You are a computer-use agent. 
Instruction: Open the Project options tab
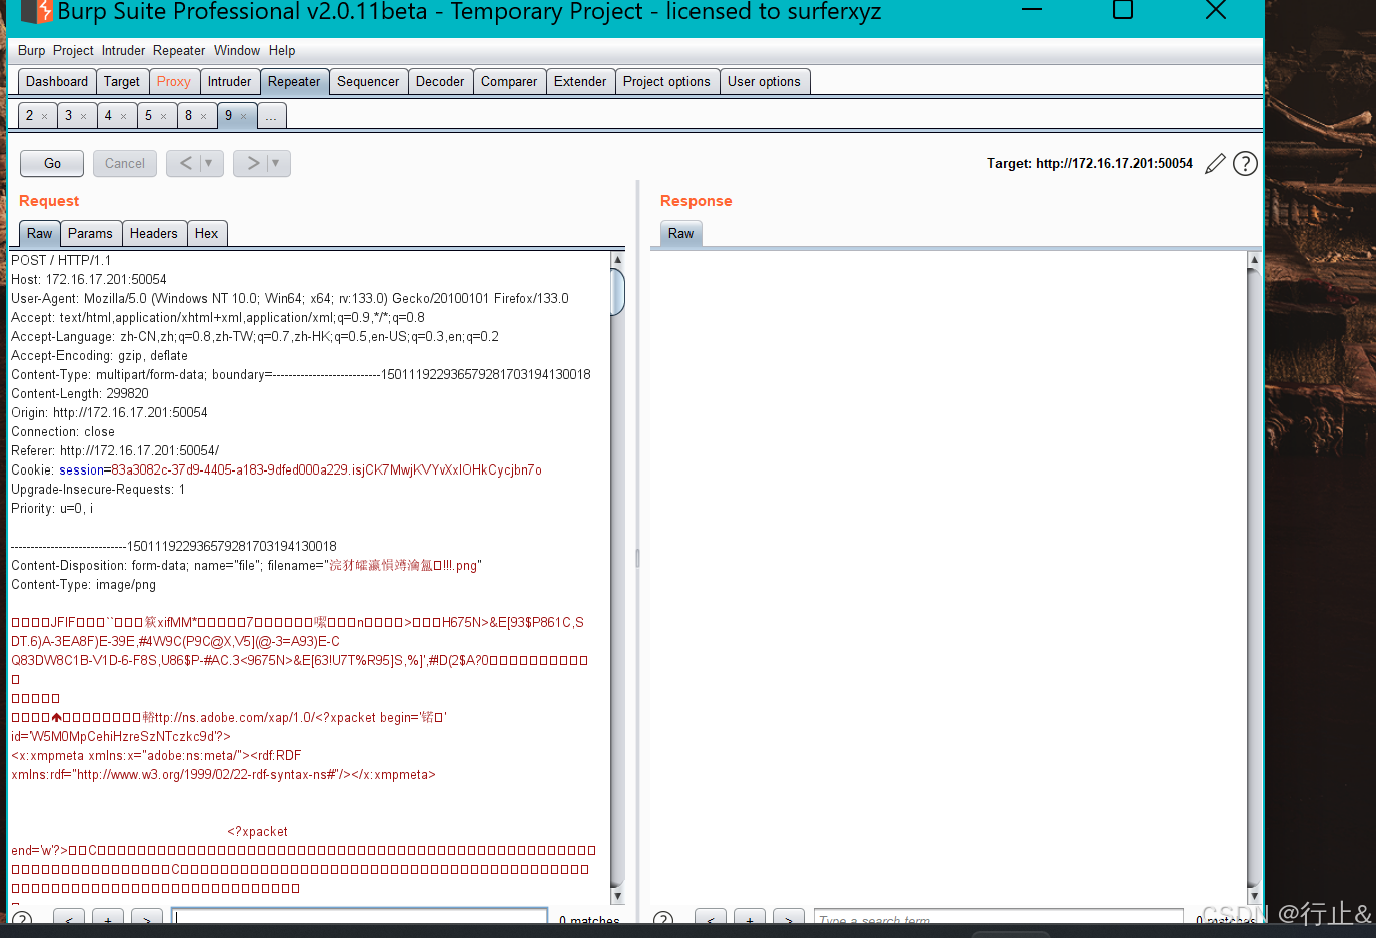pyautogui.click(x=667, y=82)
